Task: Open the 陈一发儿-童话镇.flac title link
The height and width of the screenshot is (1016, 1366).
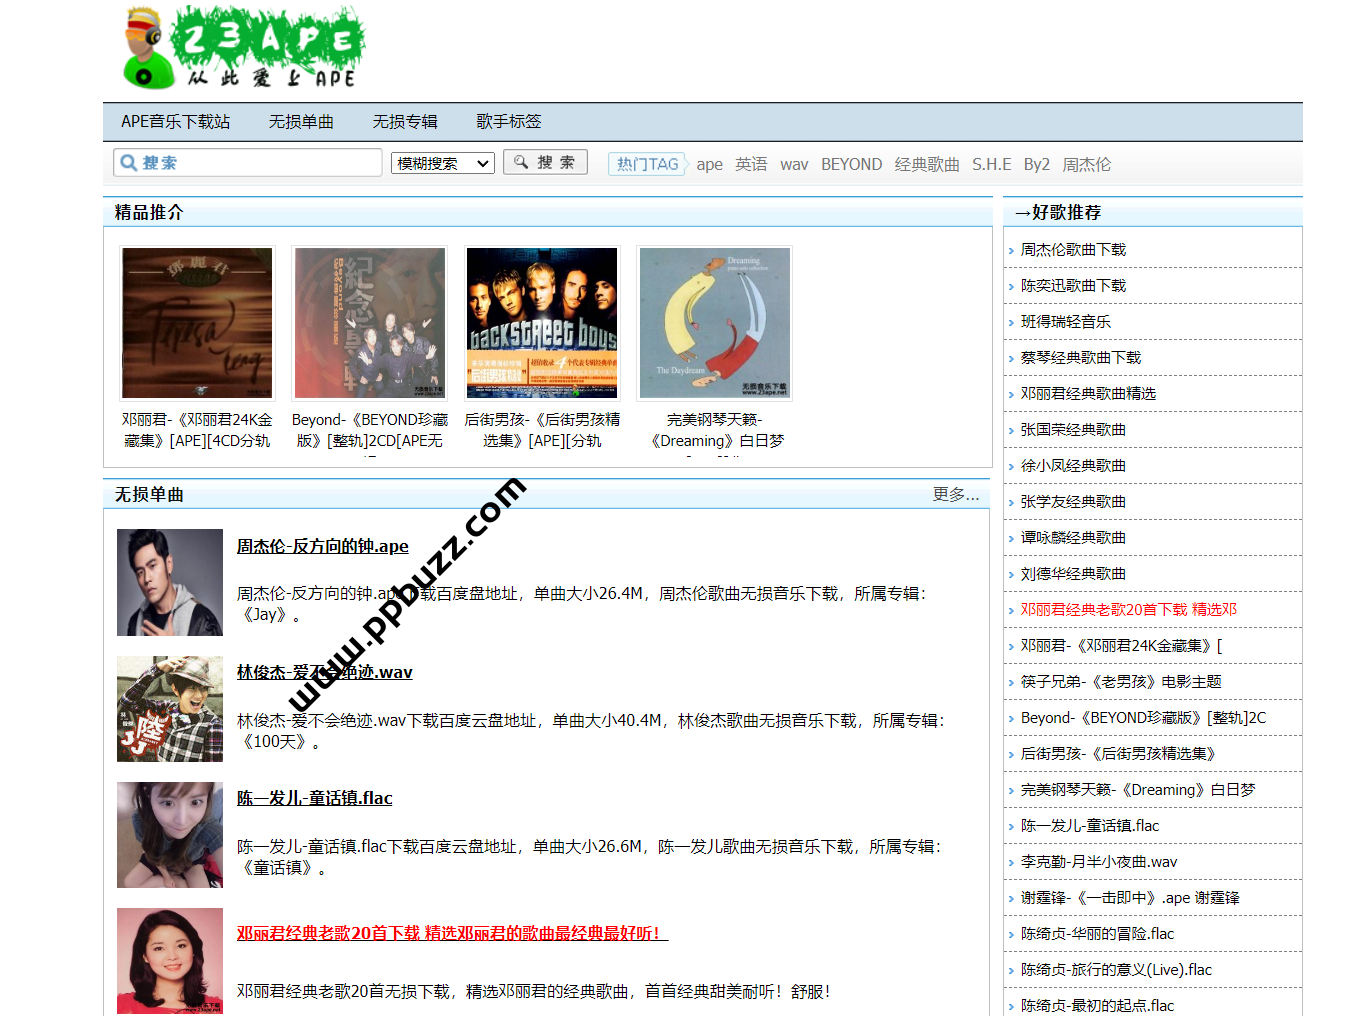Action: click(315, 798)
